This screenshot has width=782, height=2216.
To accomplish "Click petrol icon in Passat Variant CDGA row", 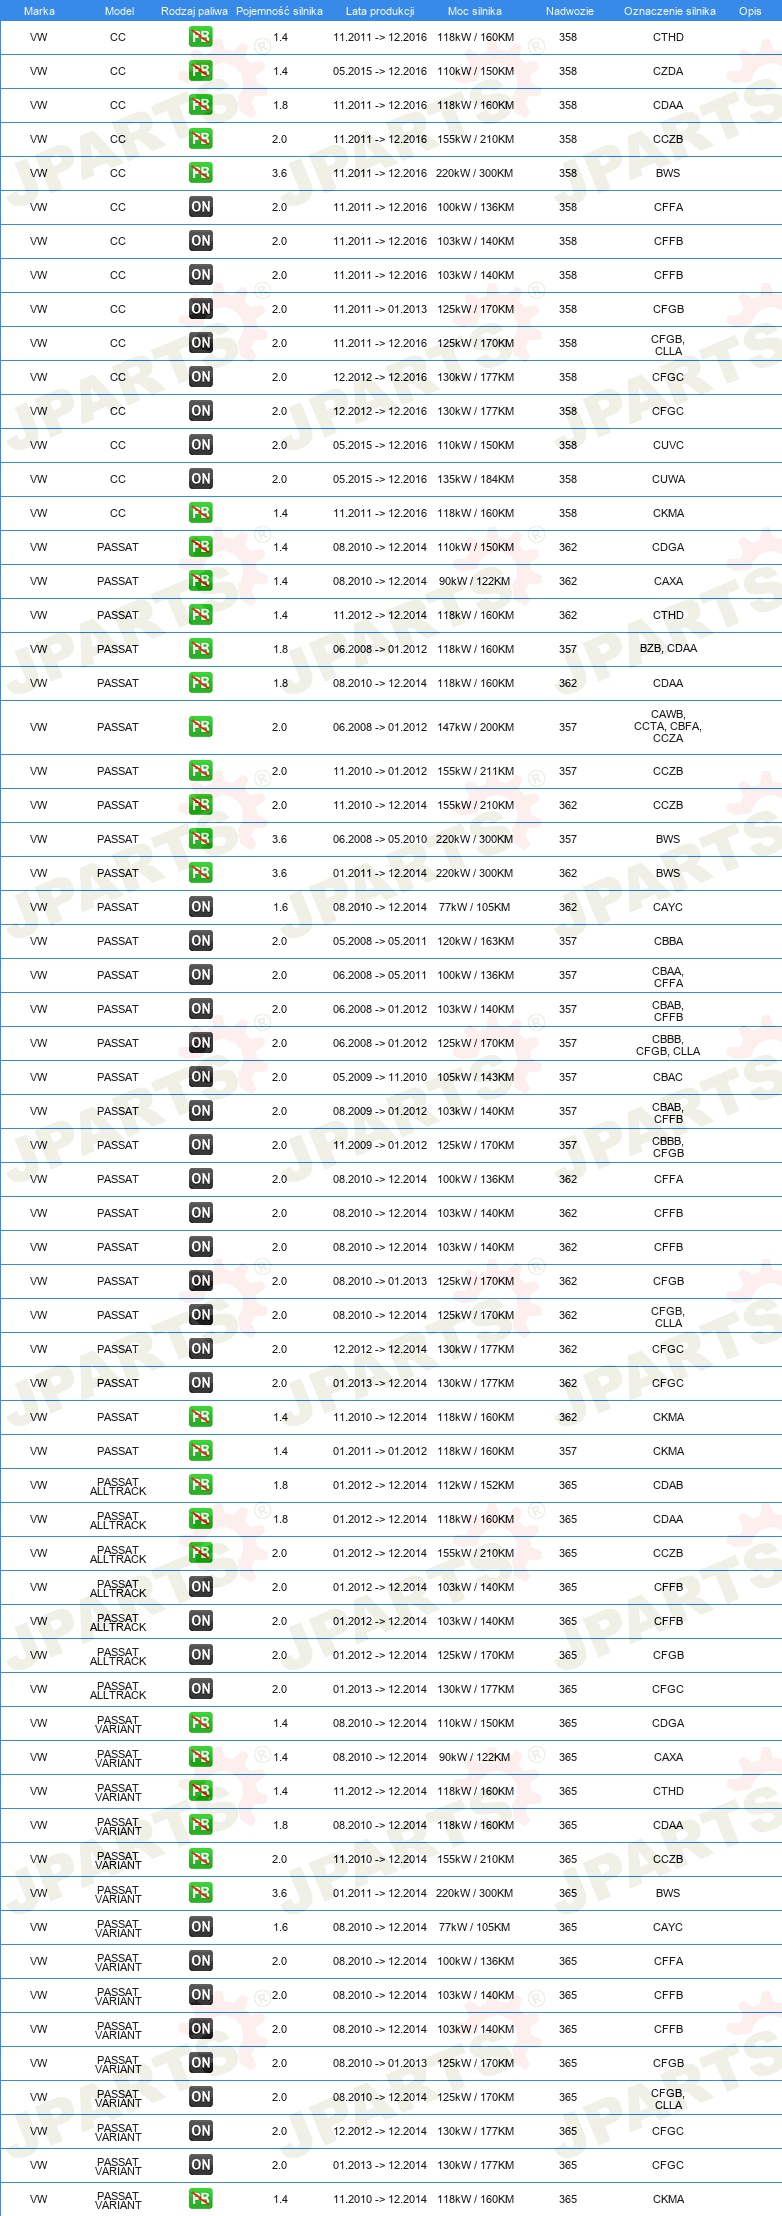I will 201,1723.
